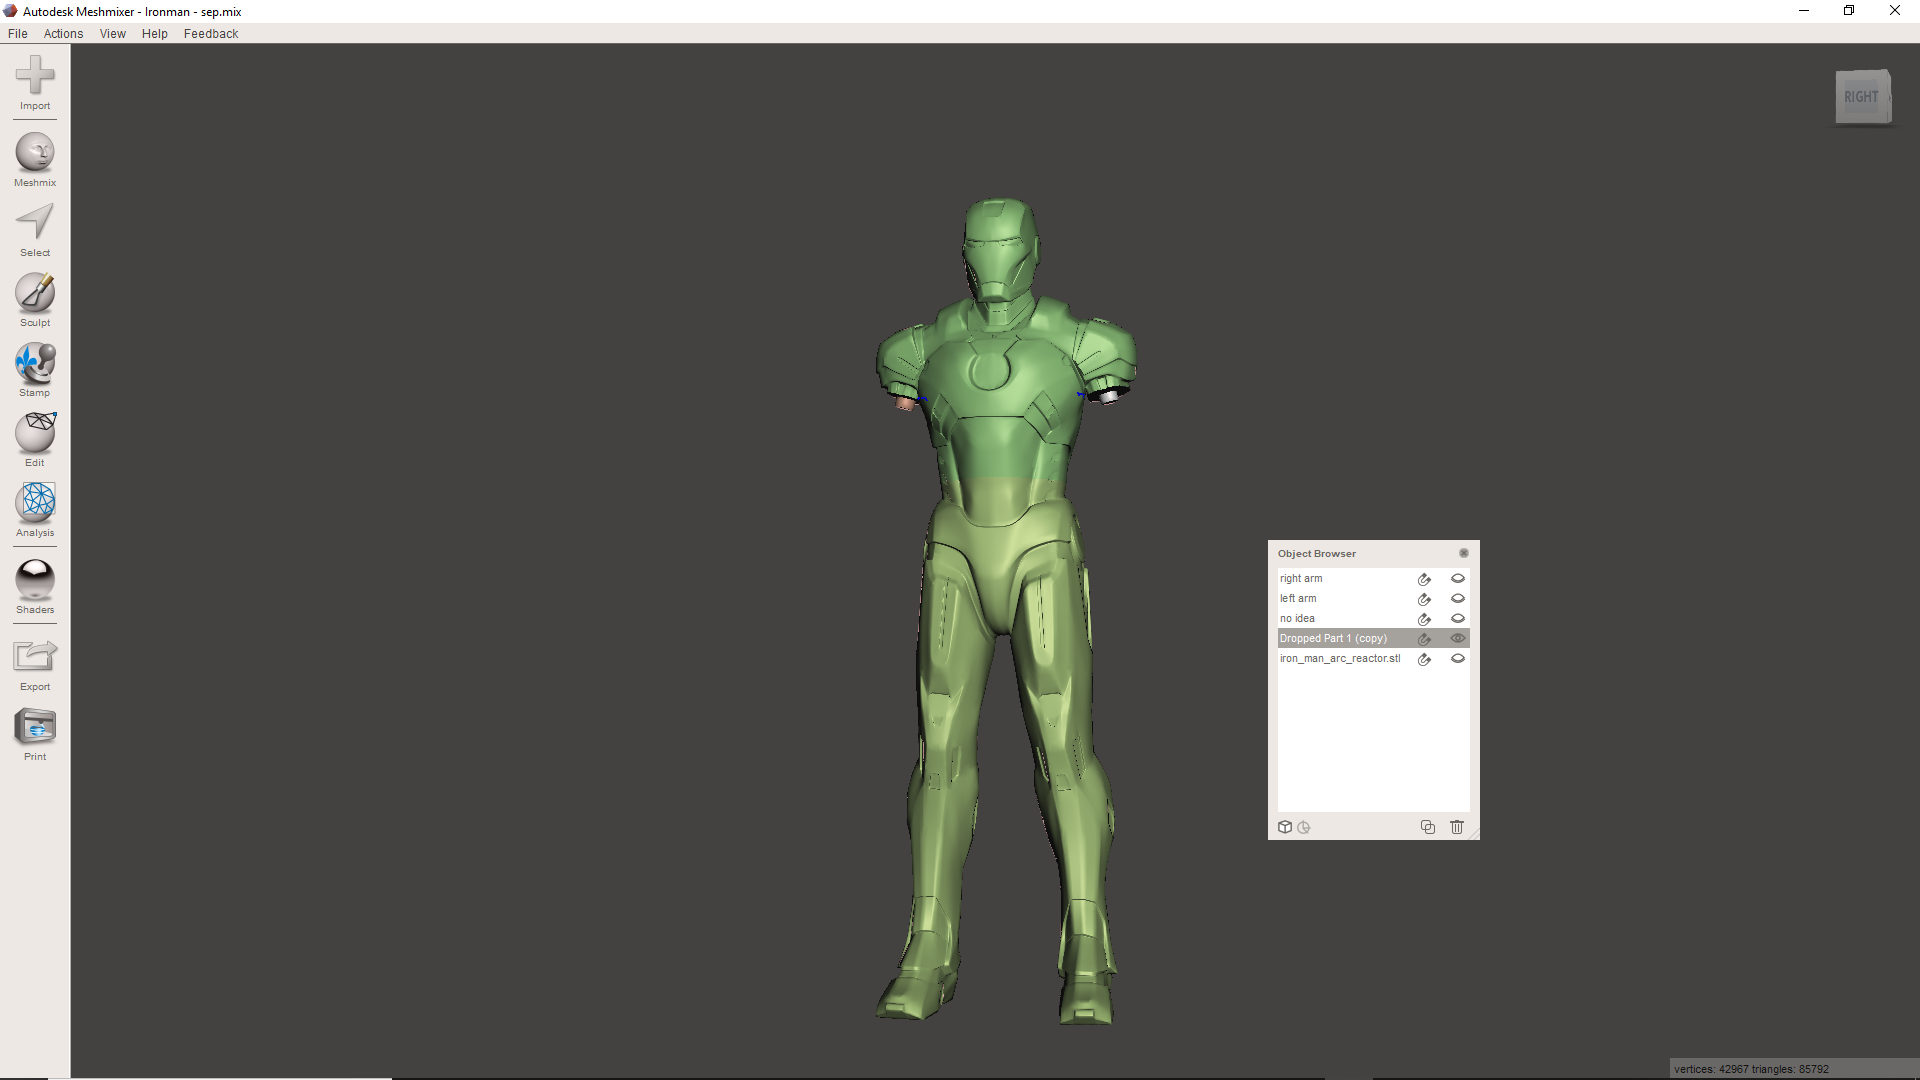Hide the right arm object
This screenshot has width=1920, height=1080.
(1458, 578)
